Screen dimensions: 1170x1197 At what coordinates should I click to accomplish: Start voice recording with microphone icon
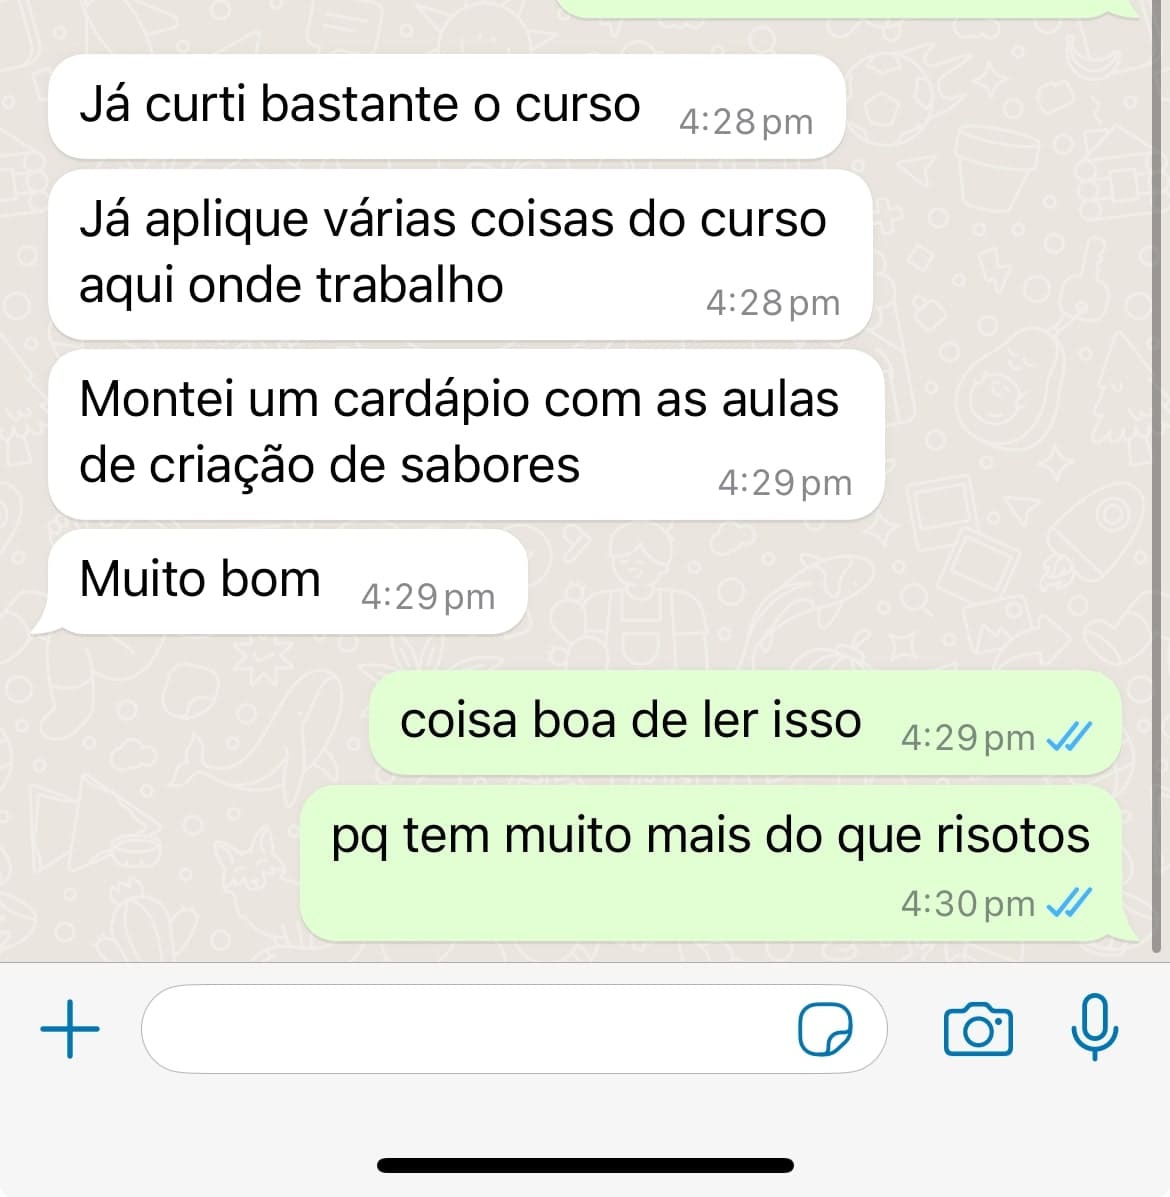tap(1094, 1027)
